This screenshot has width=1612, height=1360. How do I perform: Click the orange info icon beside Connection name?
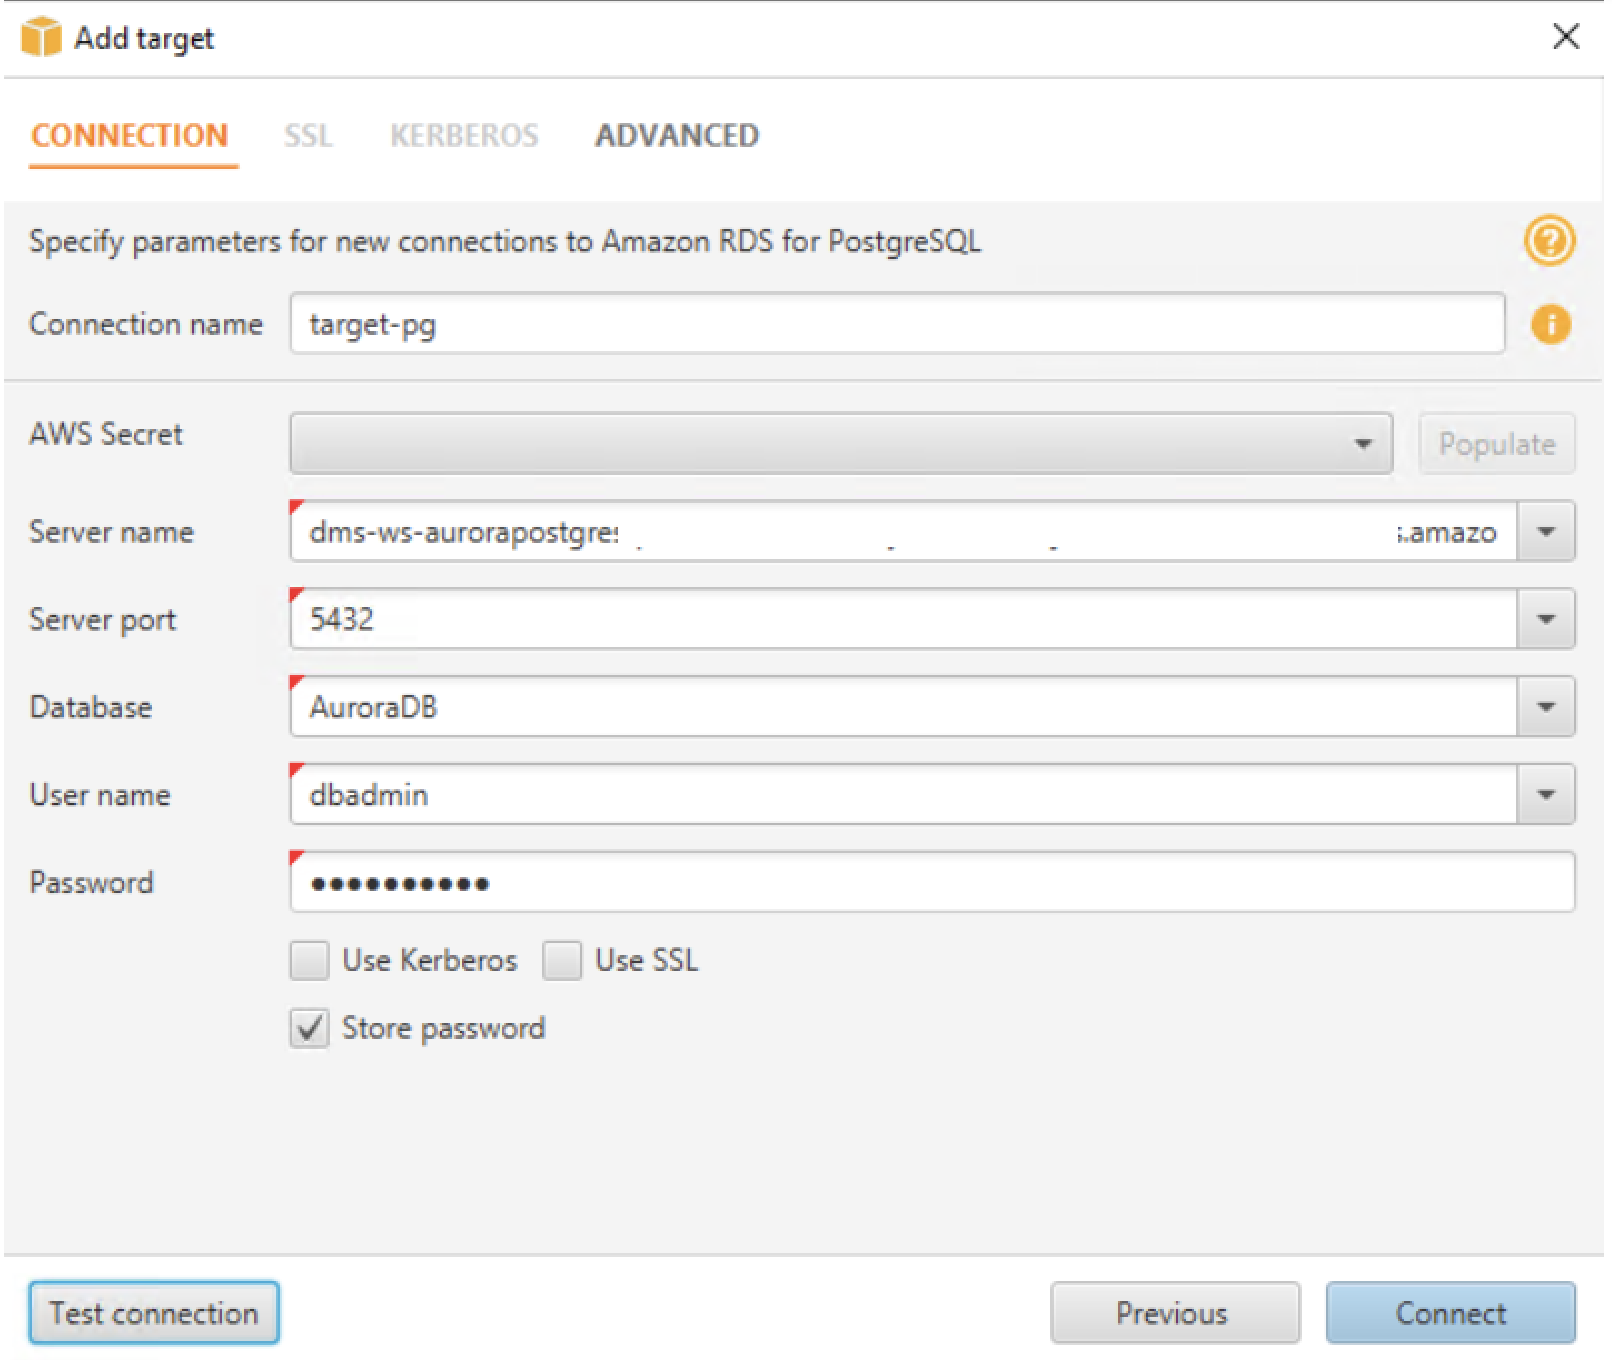(1550, 324)
